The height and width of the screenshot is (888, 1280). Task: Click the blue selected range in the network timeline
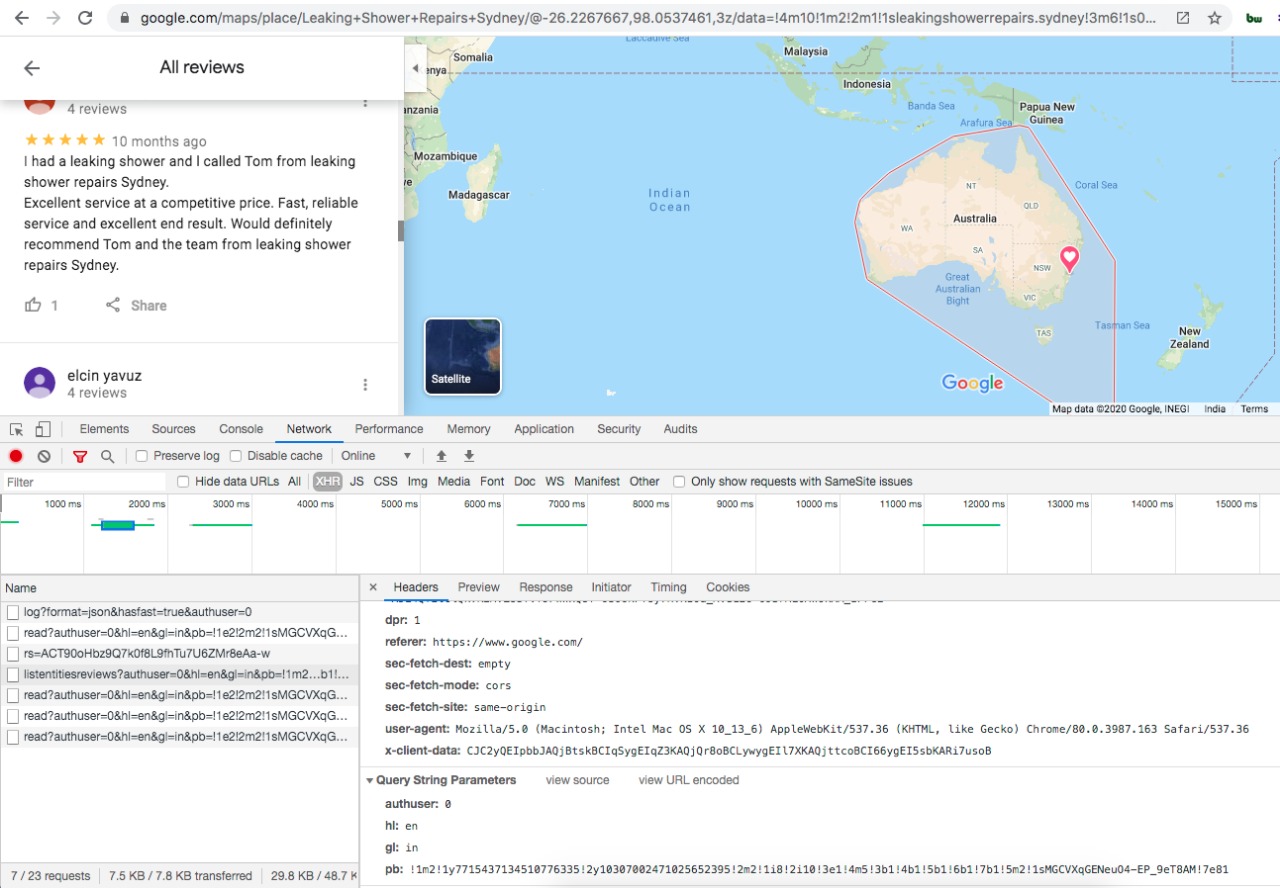point(118,525)
